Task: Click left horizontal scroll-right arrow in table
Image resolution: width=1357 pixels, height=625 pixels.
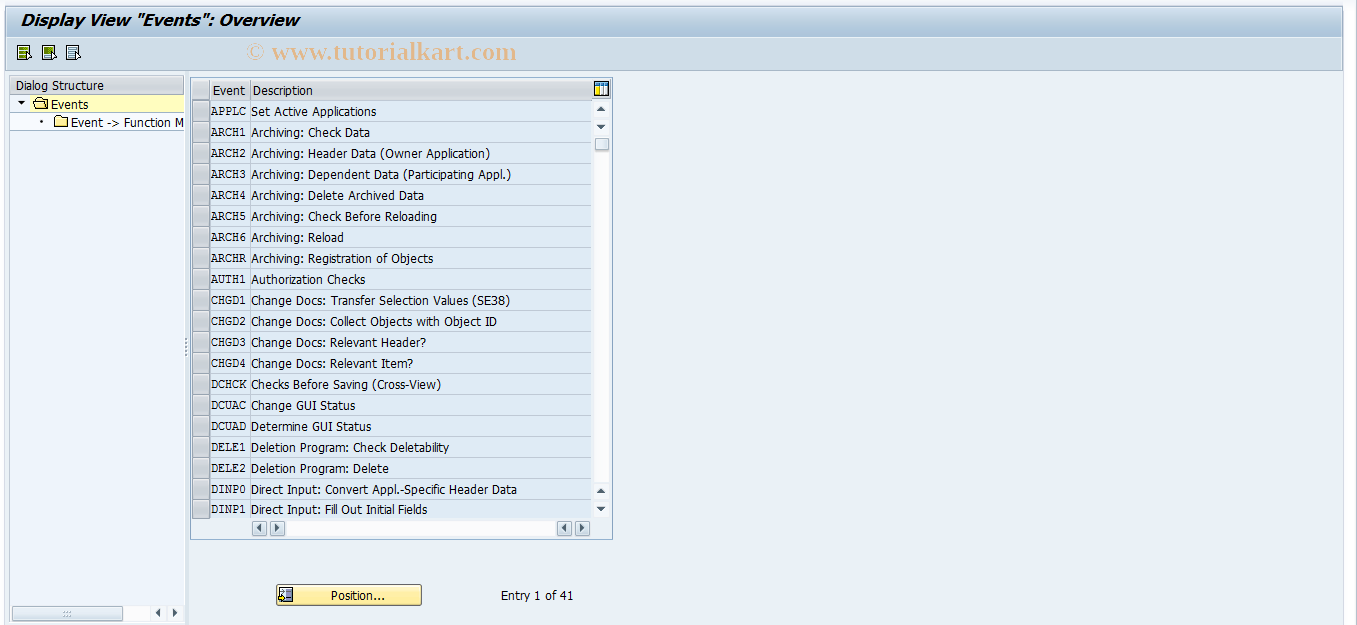Action: click(277, 528)
